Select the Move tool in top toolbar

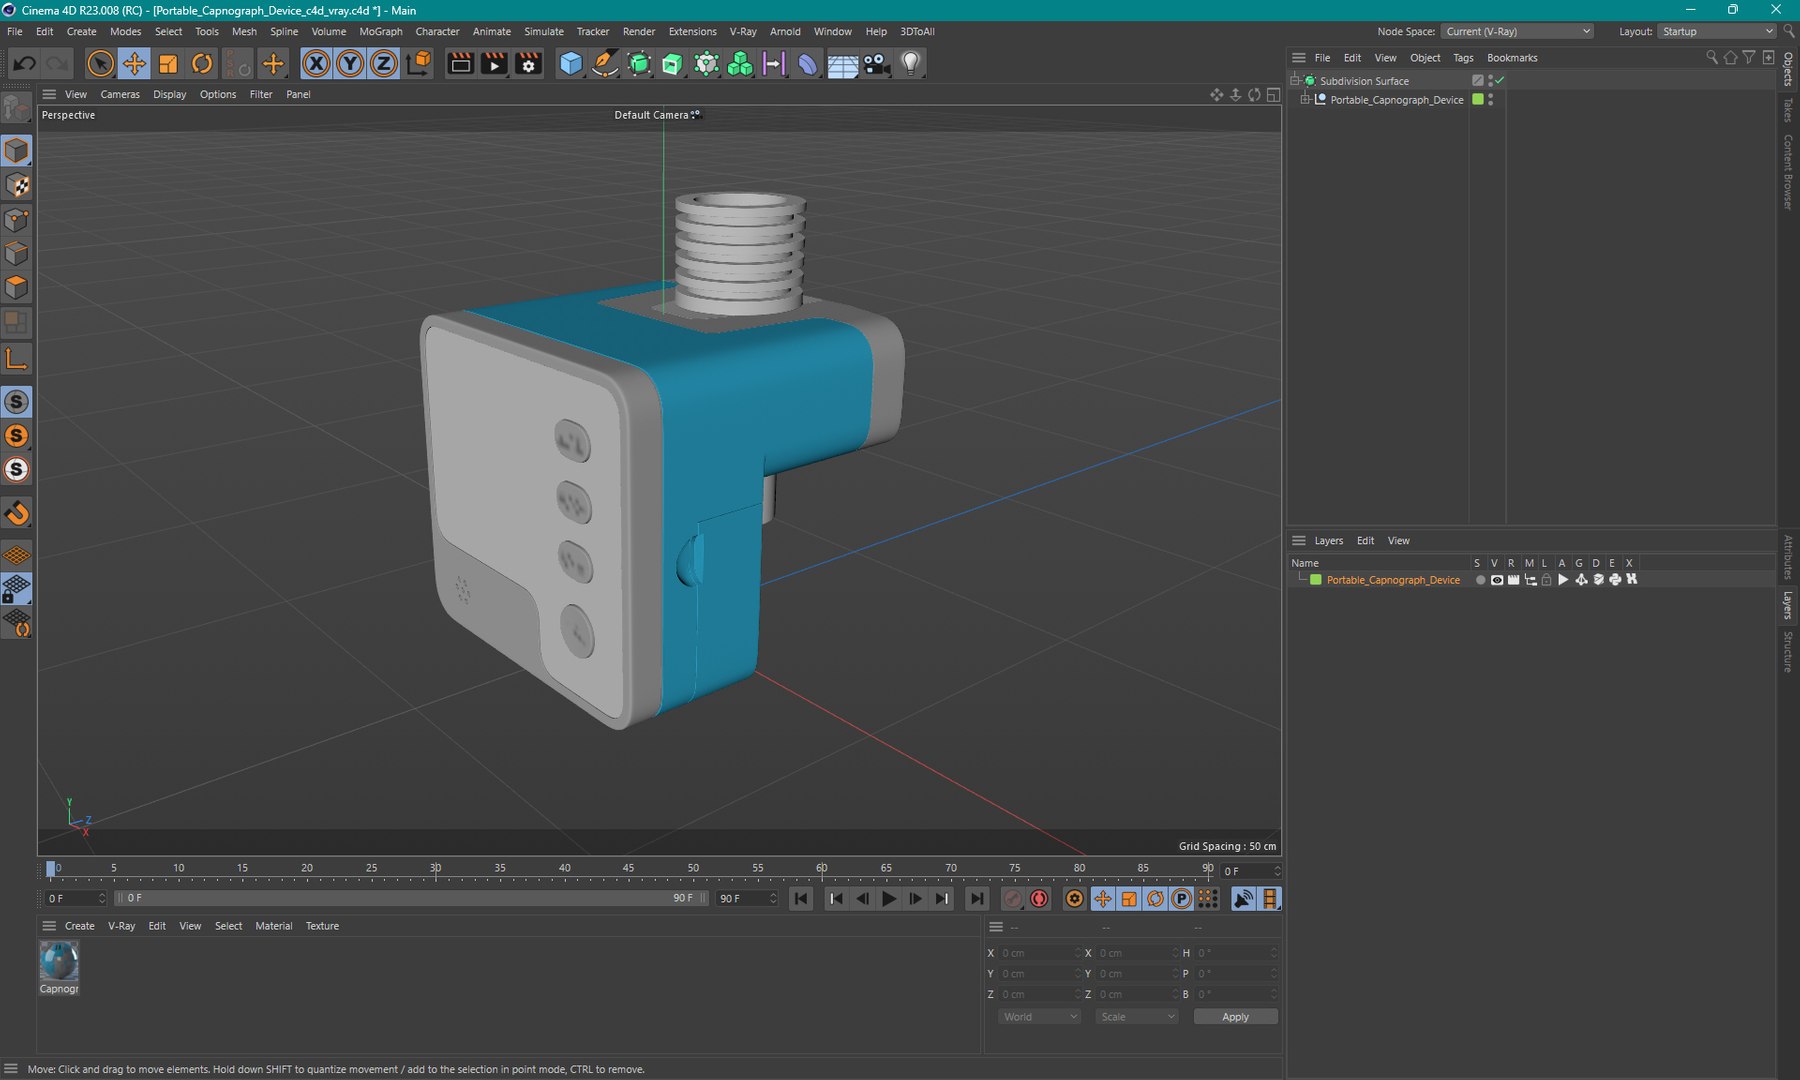point(133,64)
